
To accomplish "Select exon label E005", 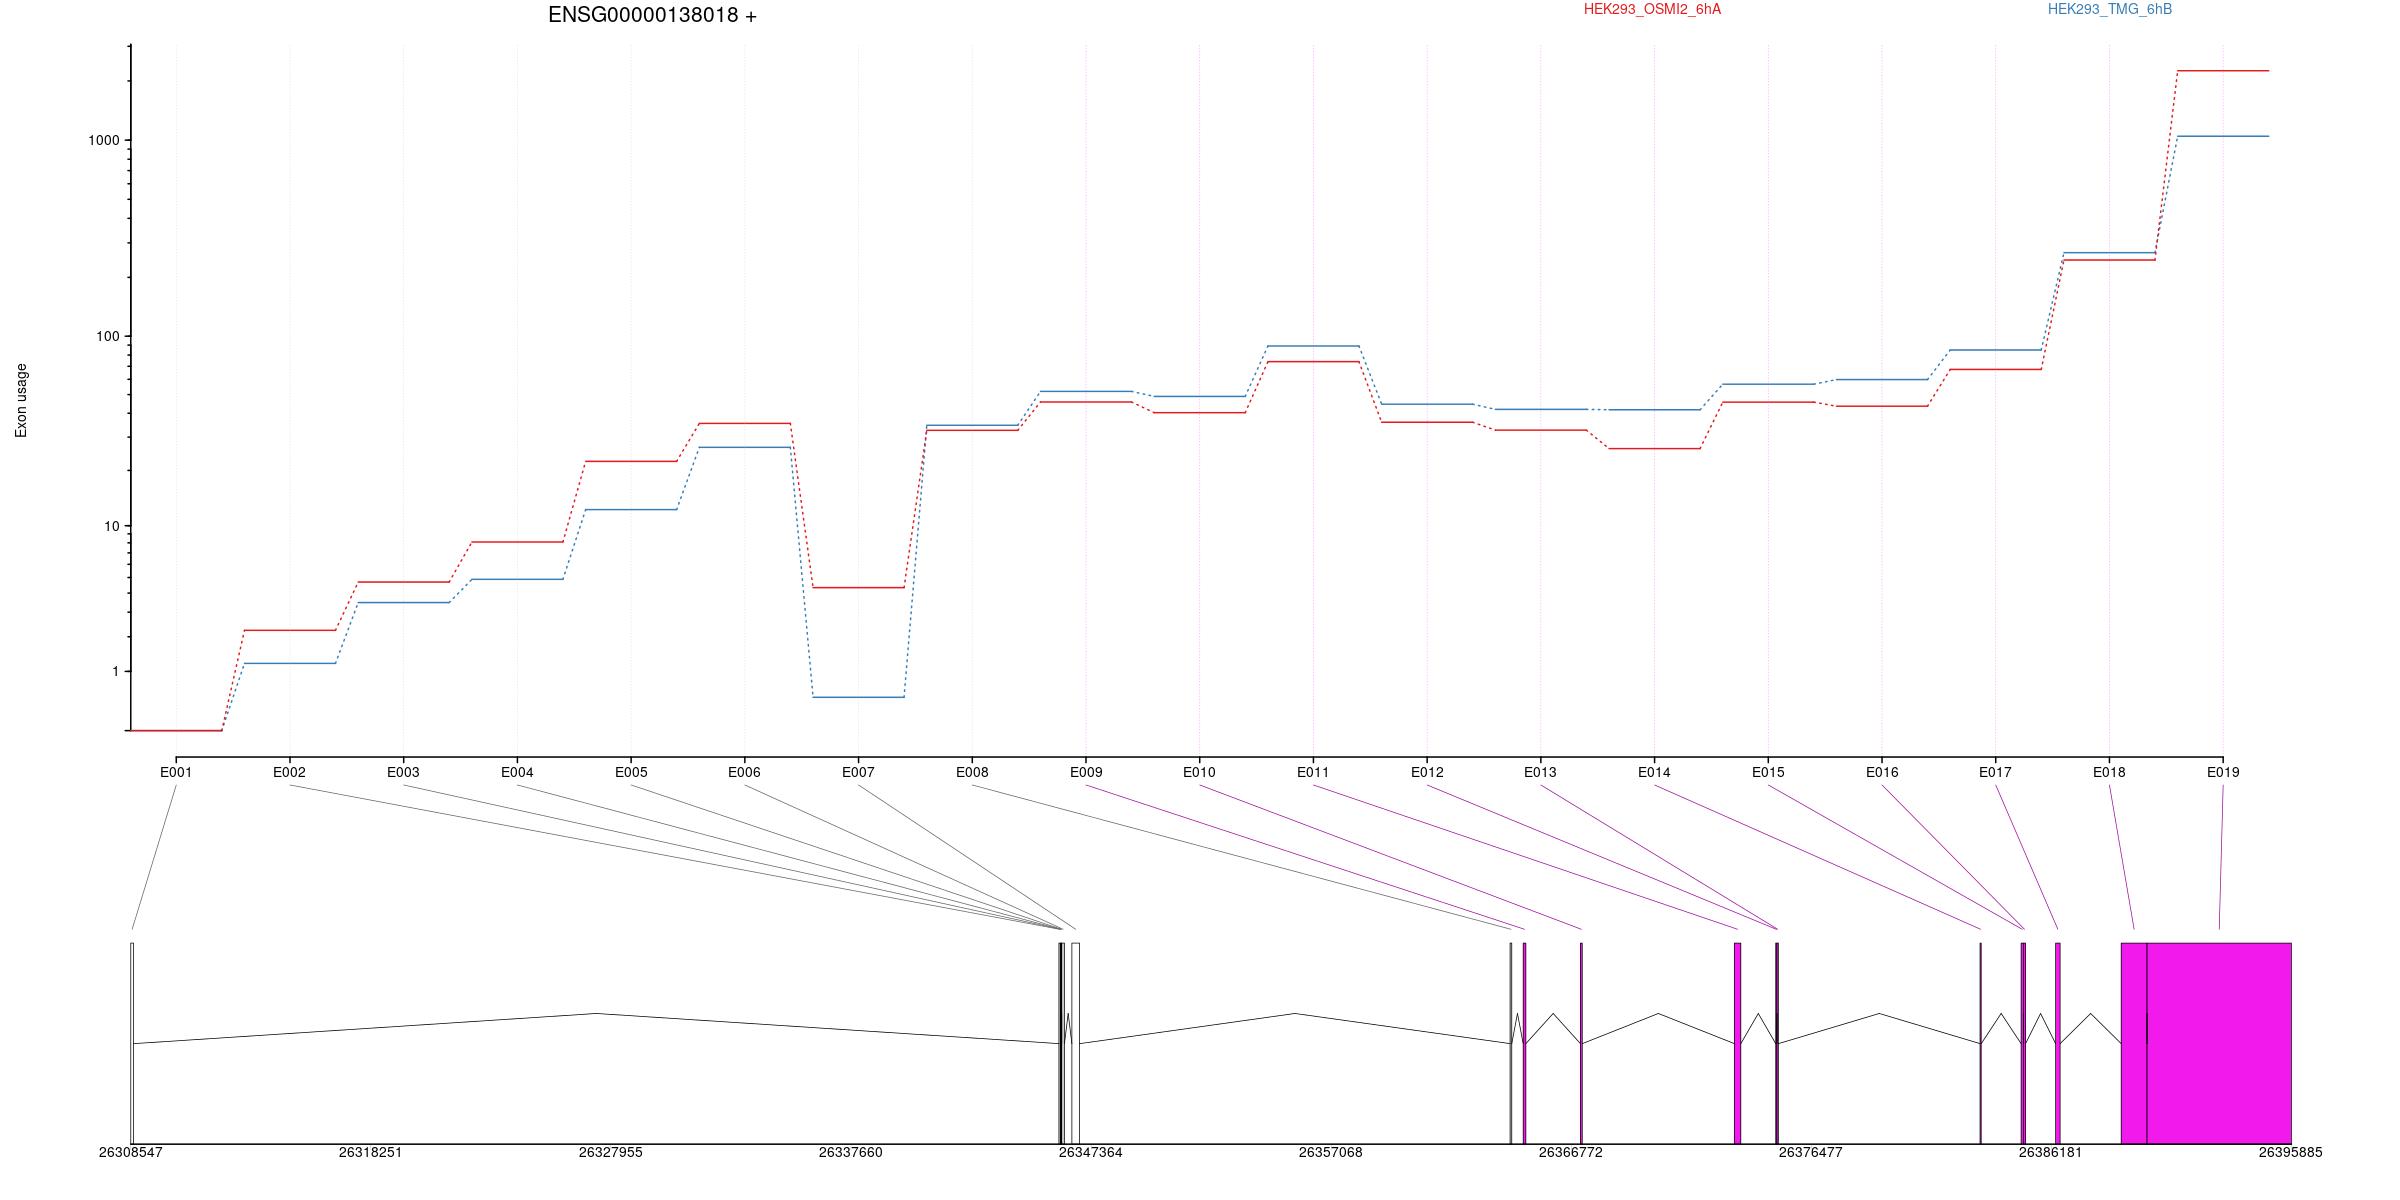I will (631, 772).
